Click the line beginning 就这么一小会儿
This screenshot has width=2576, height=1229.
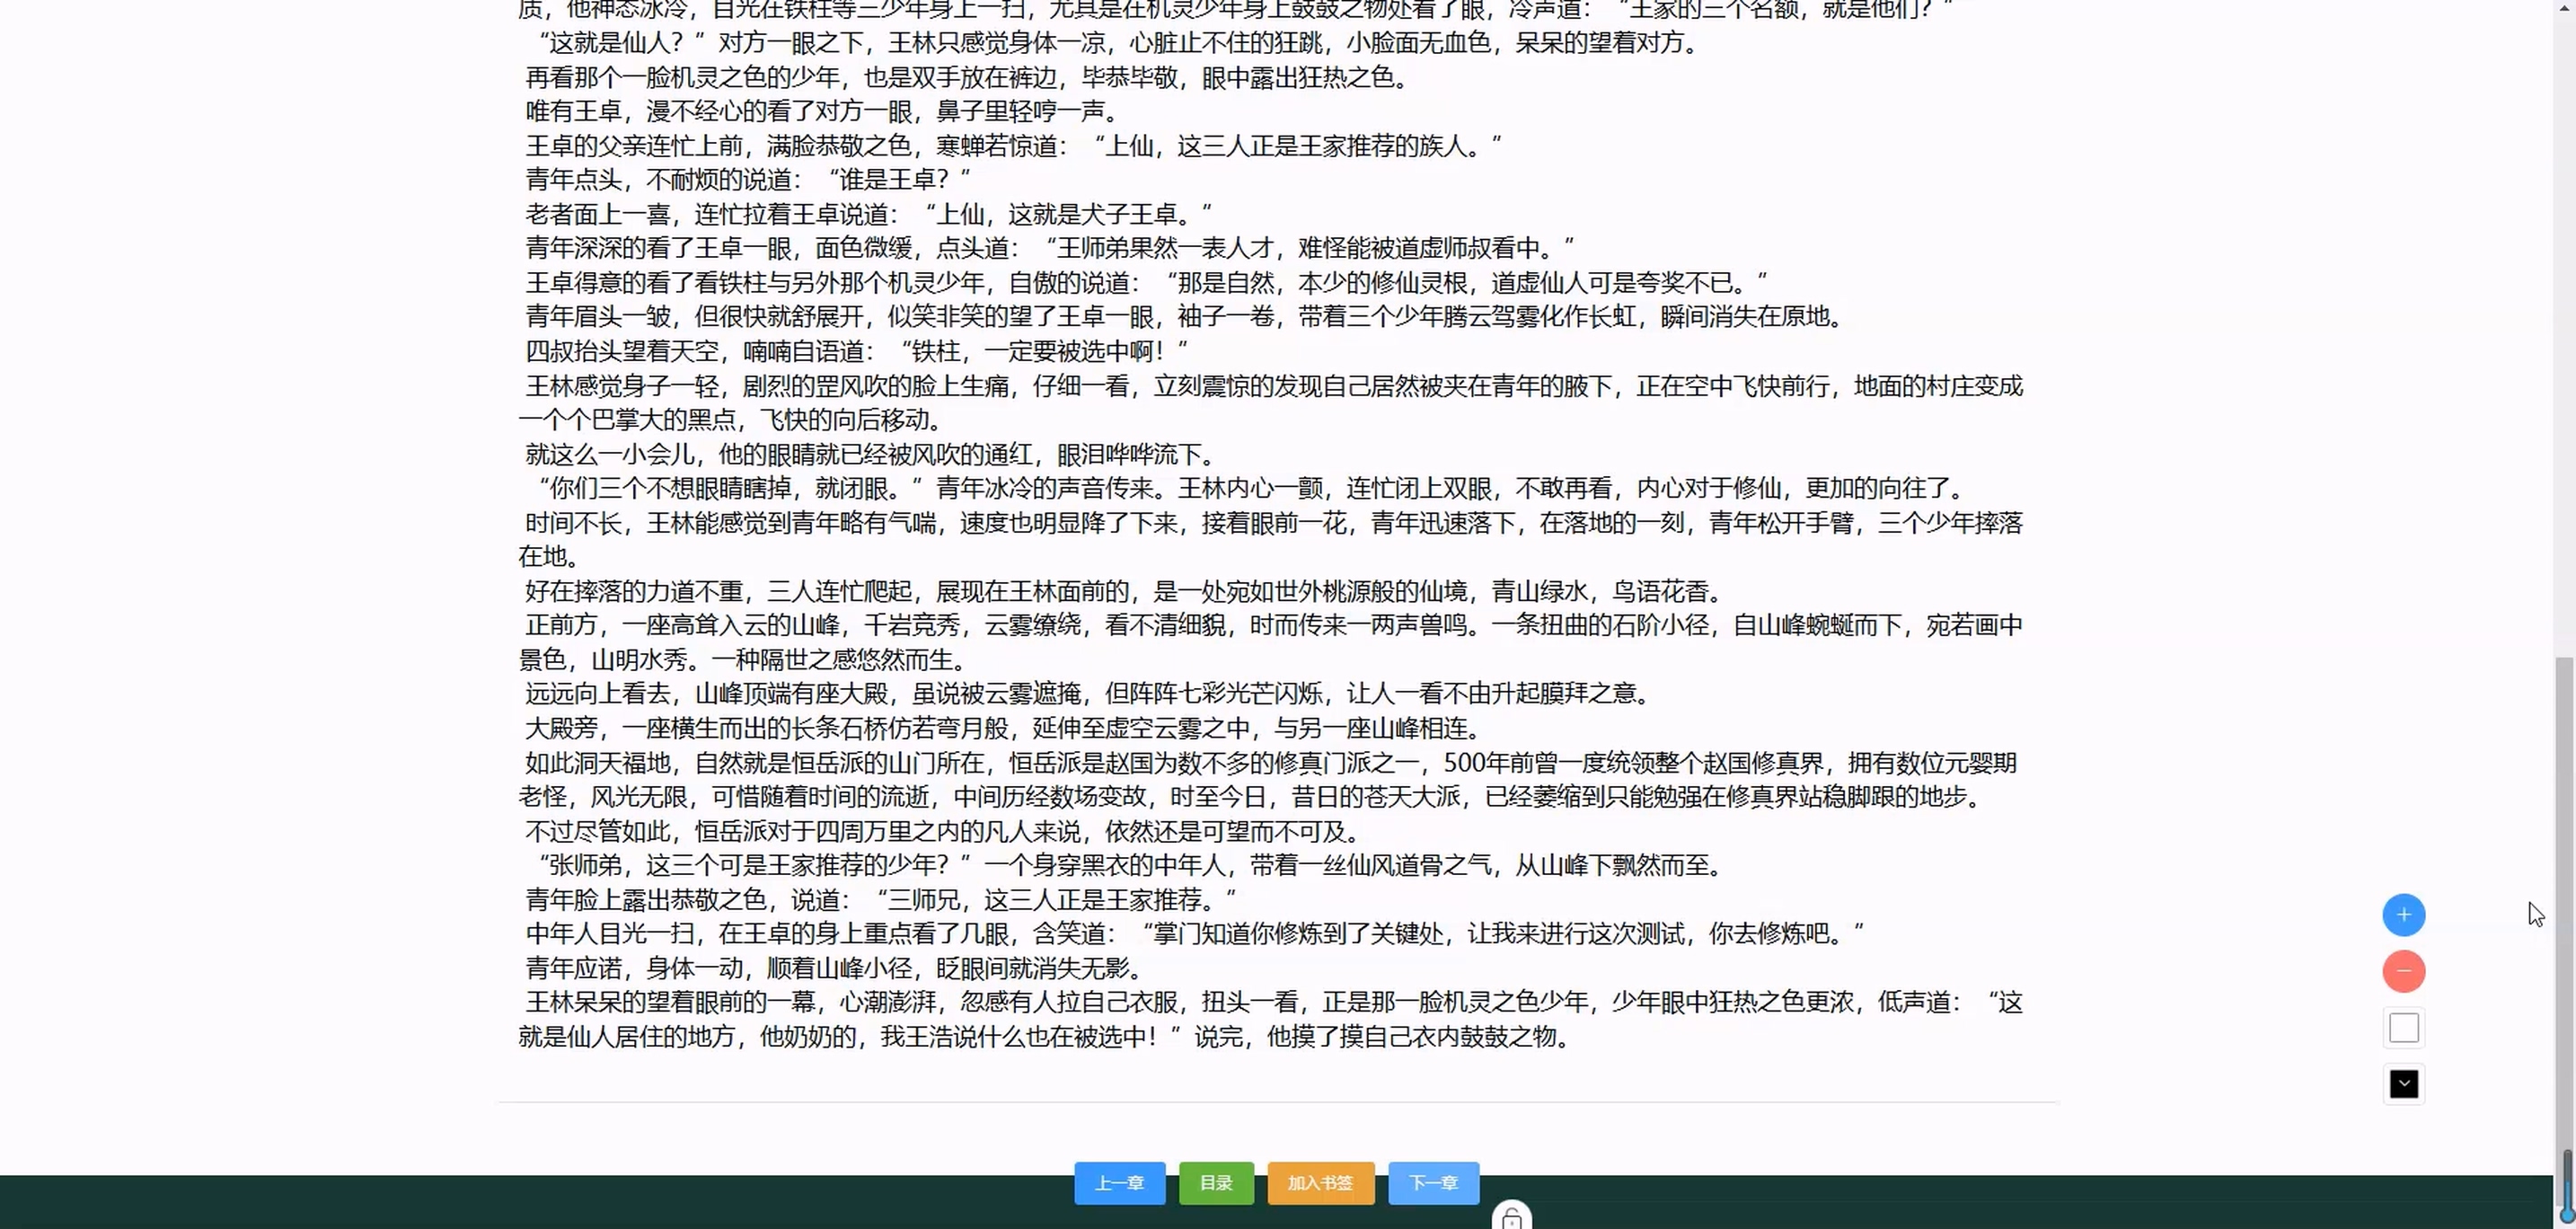[x=870, y=455]
